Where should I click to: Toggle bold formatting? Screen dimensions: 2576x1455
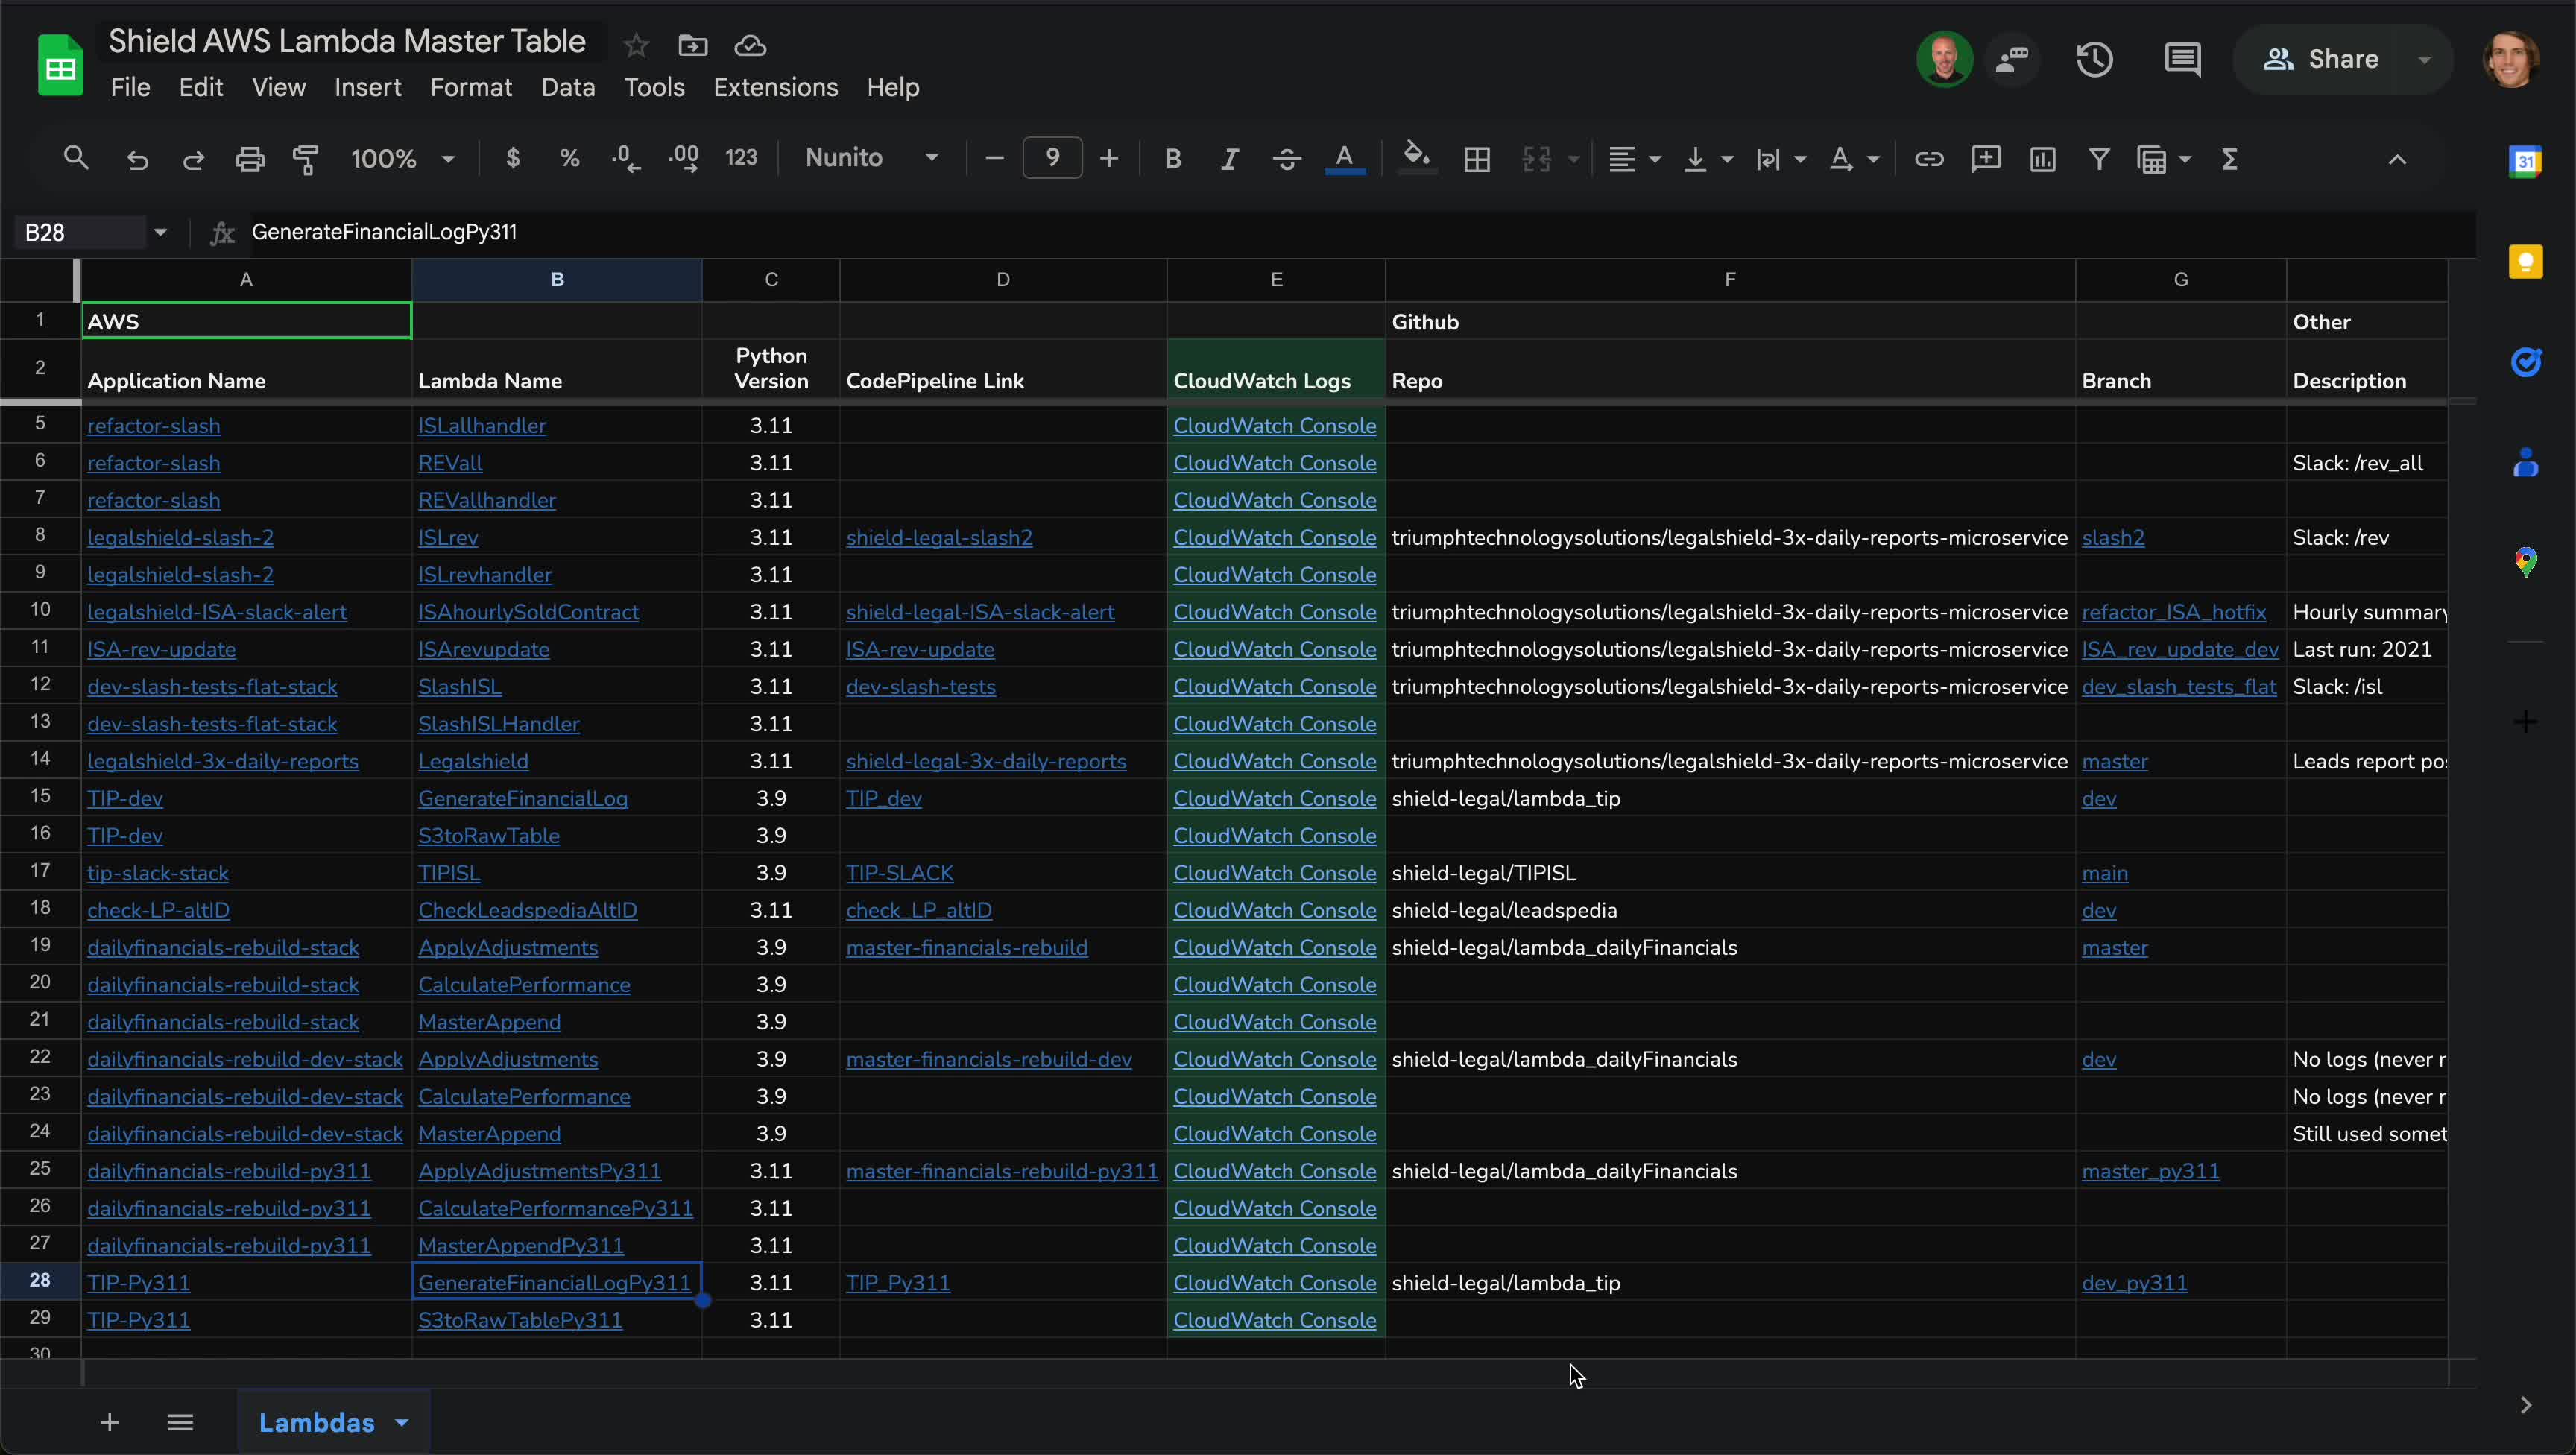pos(1173,159)
